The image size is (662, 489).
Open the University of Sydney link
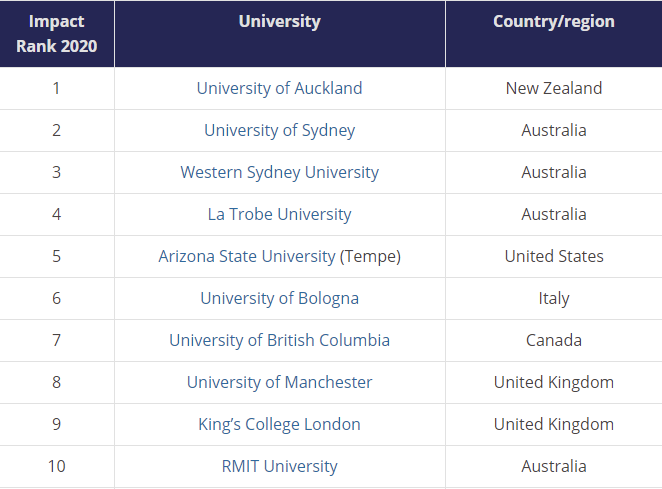click(x=279, y=130)
